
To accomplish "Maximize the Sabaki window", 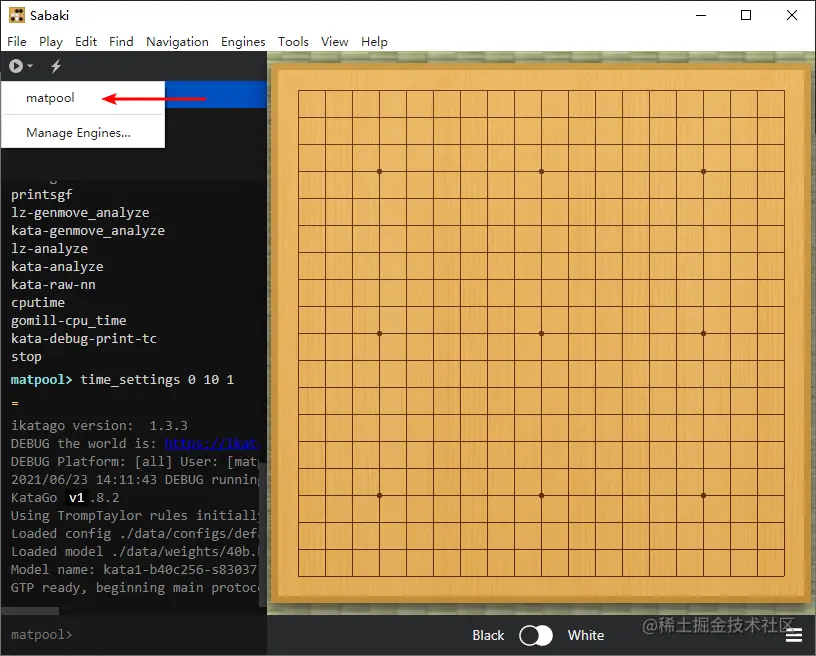I will coord(746,15).
